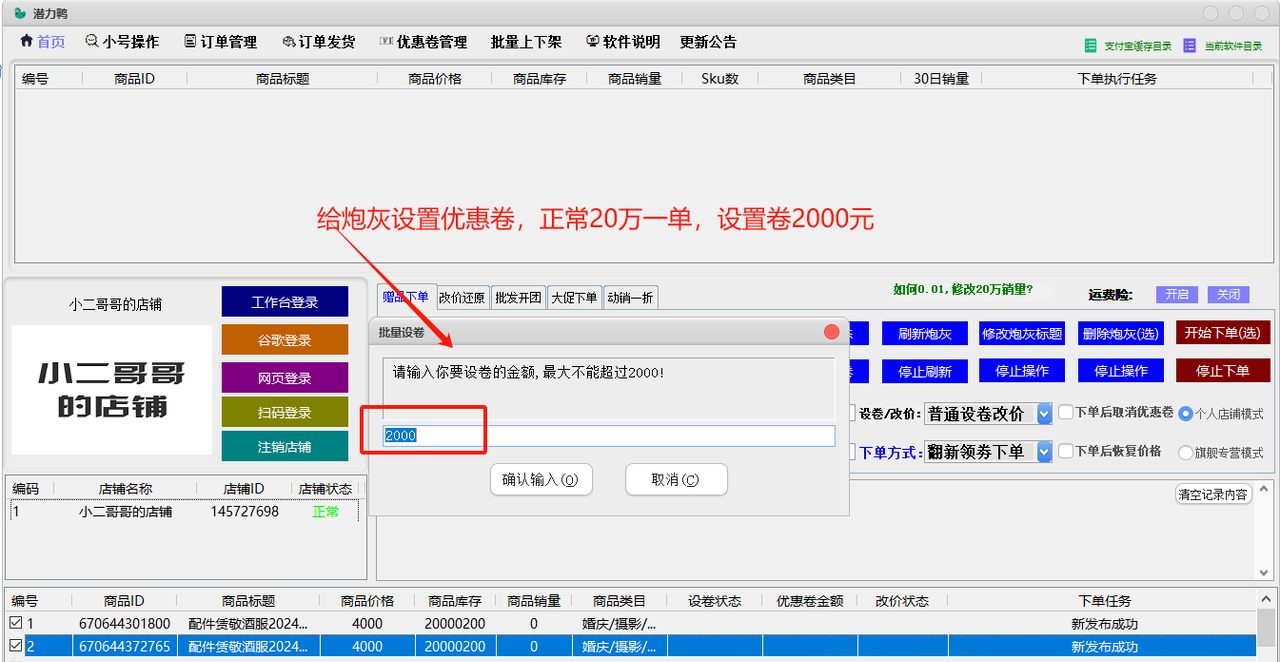The image size is (1280, 662).
Task: Tick the 下单后恢复价格 checkbox
Action: point(1066,451)
